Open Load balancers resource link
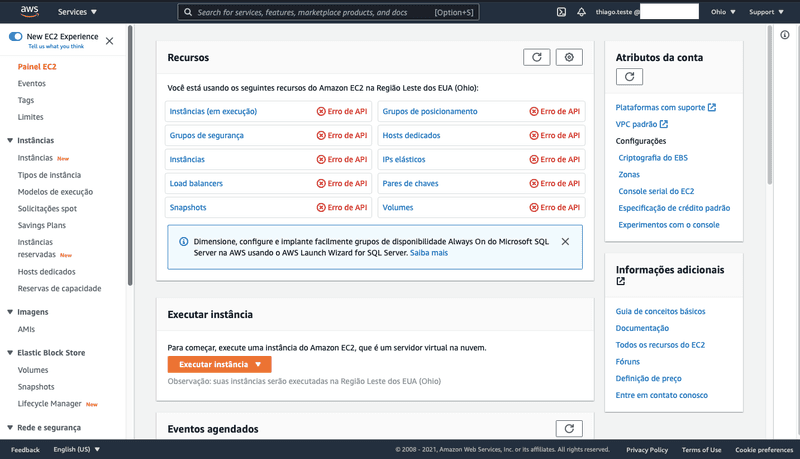Image resolution: width=800 pixels, height=459 pixels. (196, 183)
